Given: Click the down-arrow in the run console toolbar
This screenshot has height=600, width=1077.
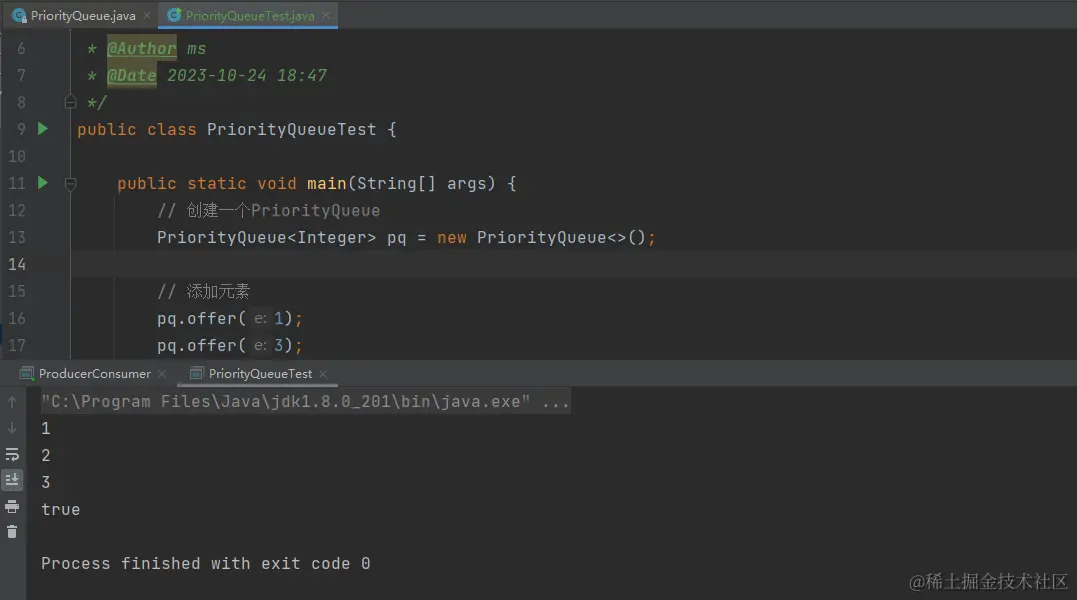Looking at the screenshot, I should 12,428.
